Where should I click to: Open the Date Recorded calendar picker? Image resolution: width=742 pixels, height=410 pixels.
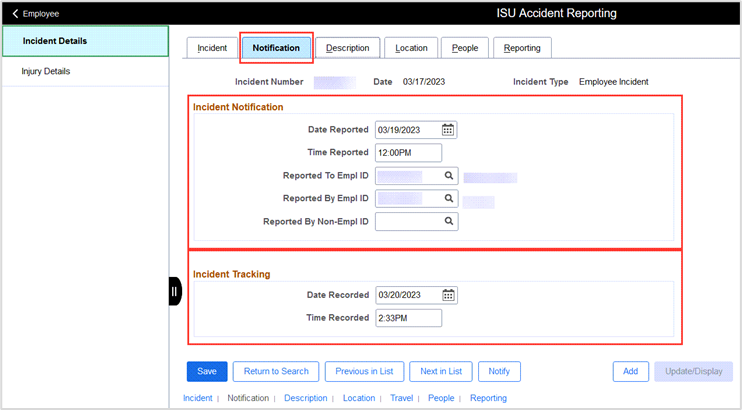(x=448, y=295)
